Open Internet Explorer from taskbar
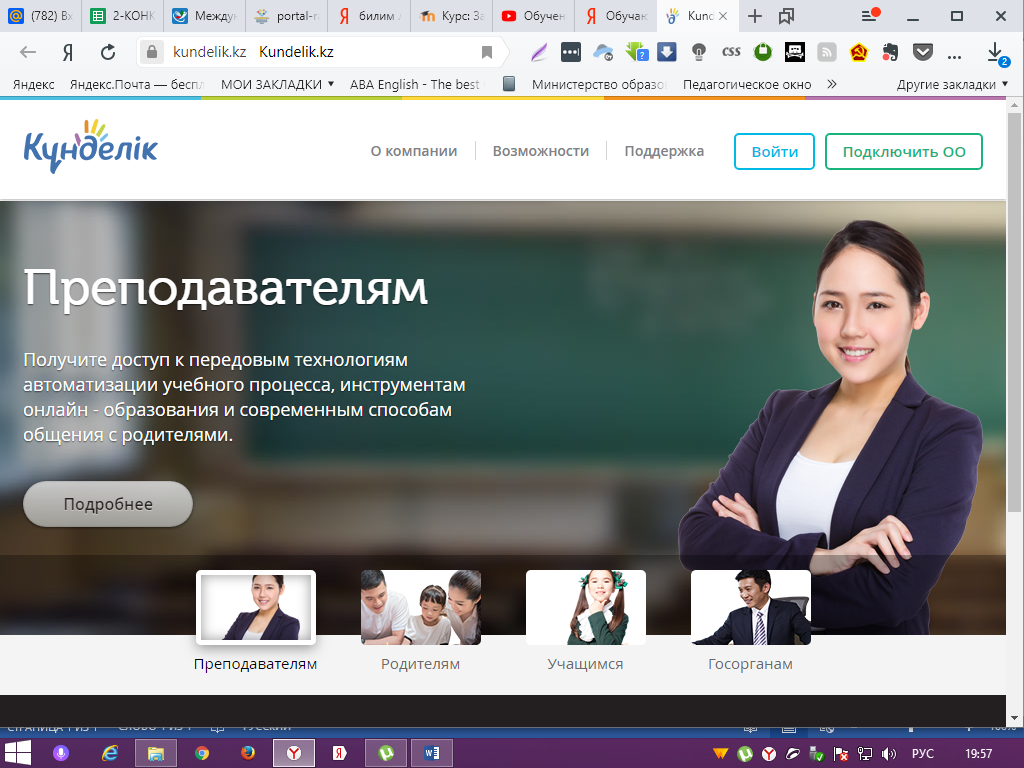The width and height of the screenshot is (1024, 768). pos(109,753)
